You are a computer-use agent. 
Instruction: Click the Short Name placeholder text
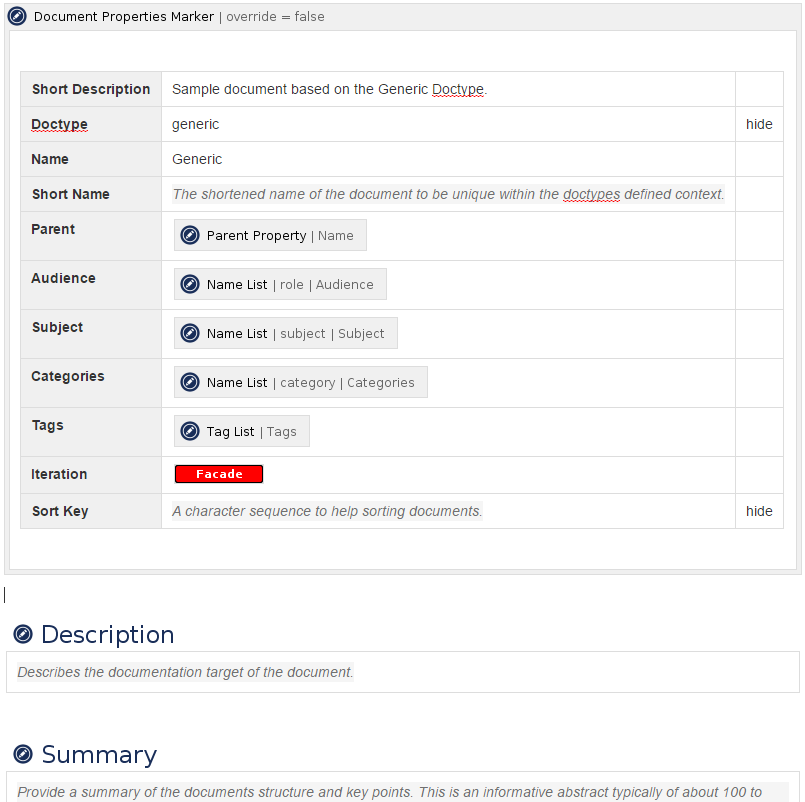click(448, 195)
